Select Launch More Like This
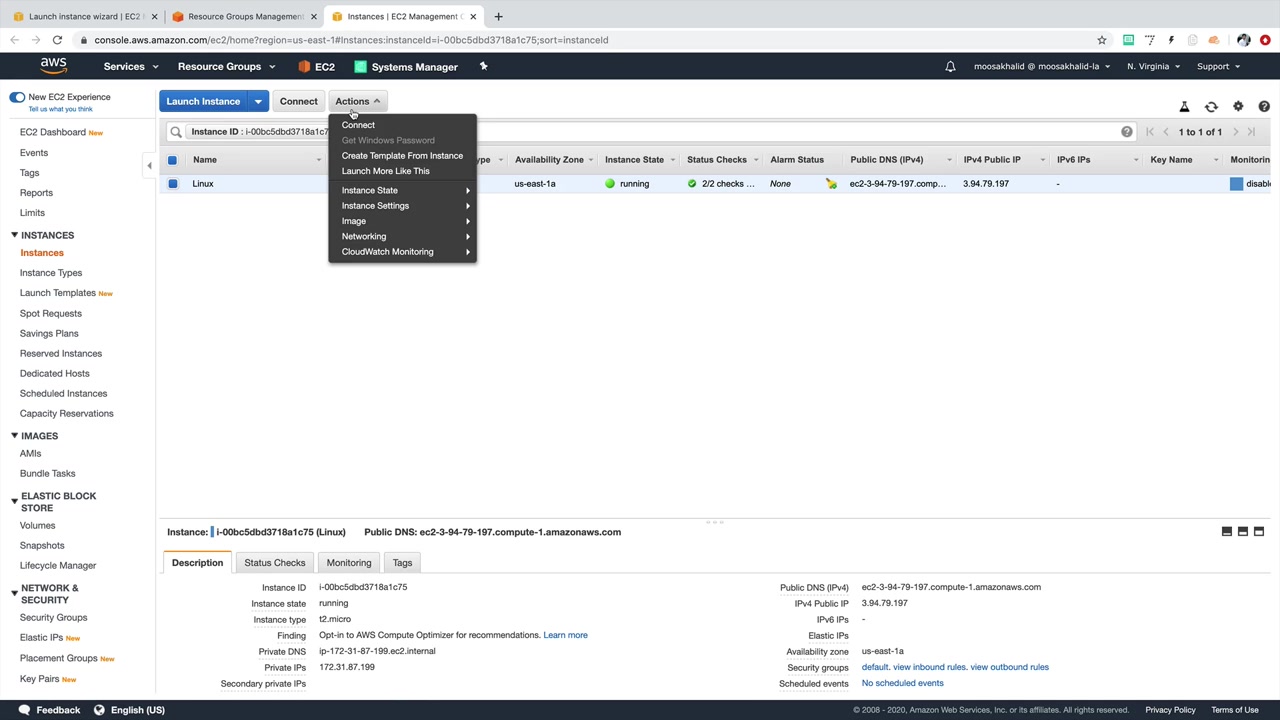This screenshot has height=720, width=1280. tap(385, 171)
